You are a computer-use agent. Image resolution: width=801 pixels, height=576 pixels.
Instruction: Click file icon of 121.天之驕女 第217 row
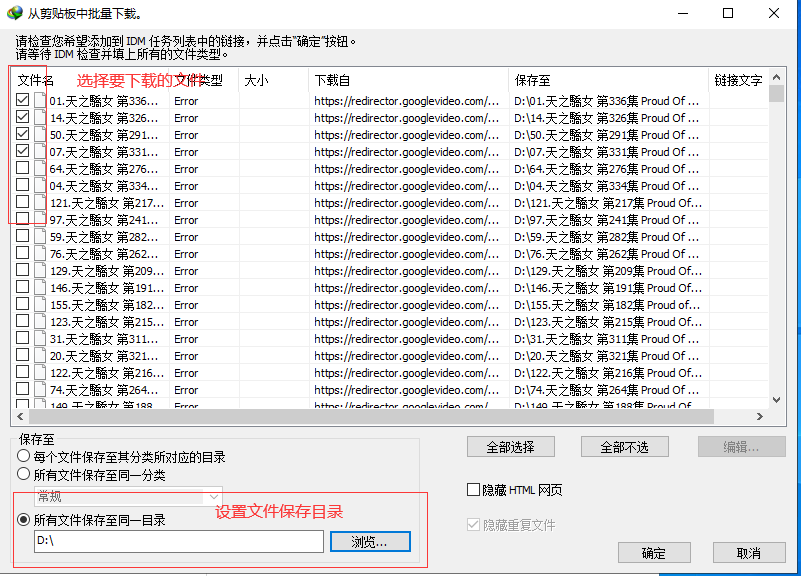[x=40, y=203]
